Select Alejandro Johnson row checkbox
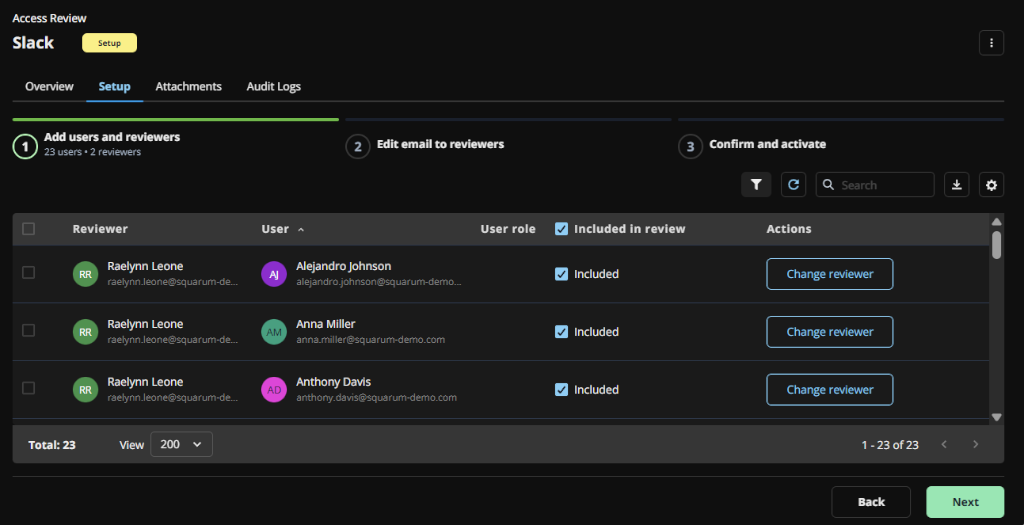 (28, 272)
